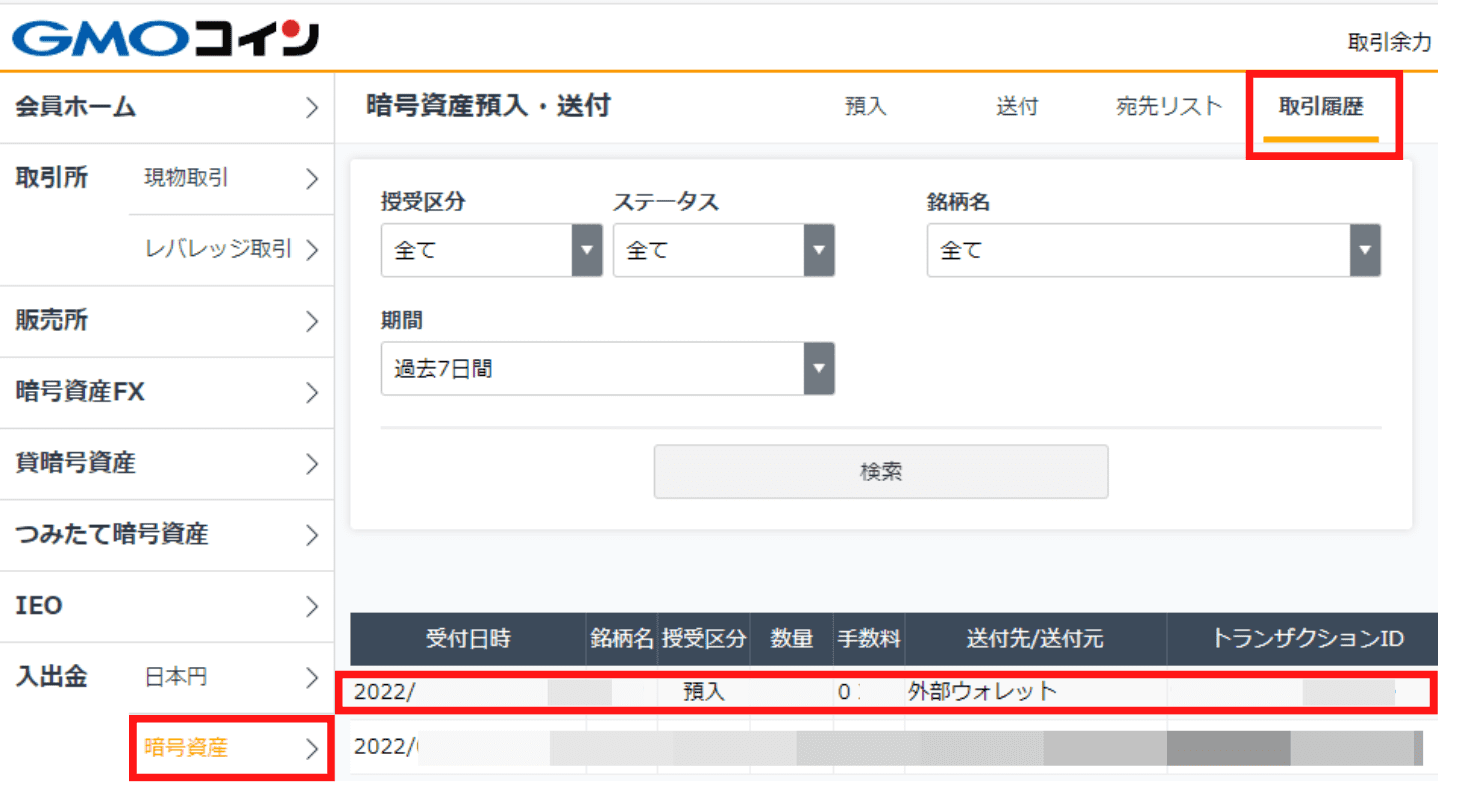Open the 銘柄名 dropdown
1466x801 pixels.
[x=1153, y=250]
